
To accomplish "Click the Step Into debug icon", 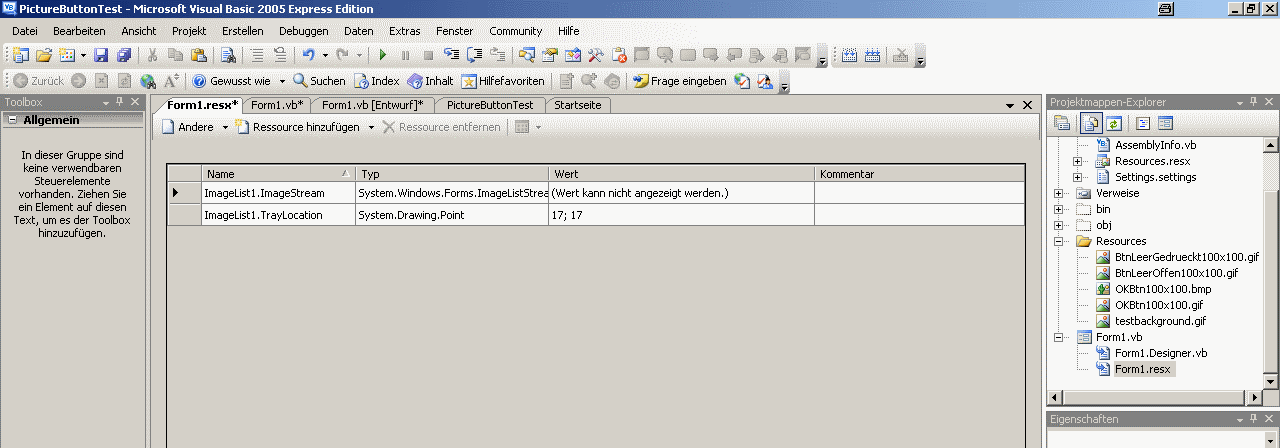I will tap(451, 55).
